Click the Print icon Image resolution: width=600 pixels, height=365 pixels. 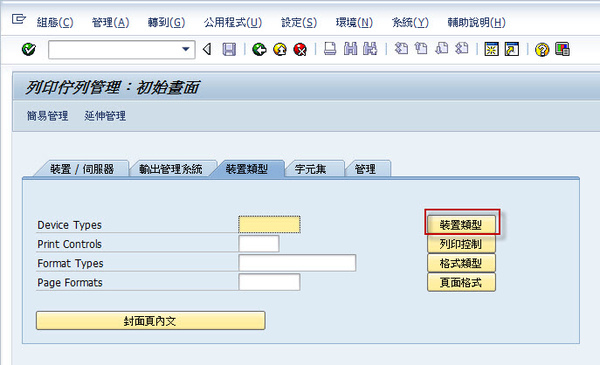(330, 49)
